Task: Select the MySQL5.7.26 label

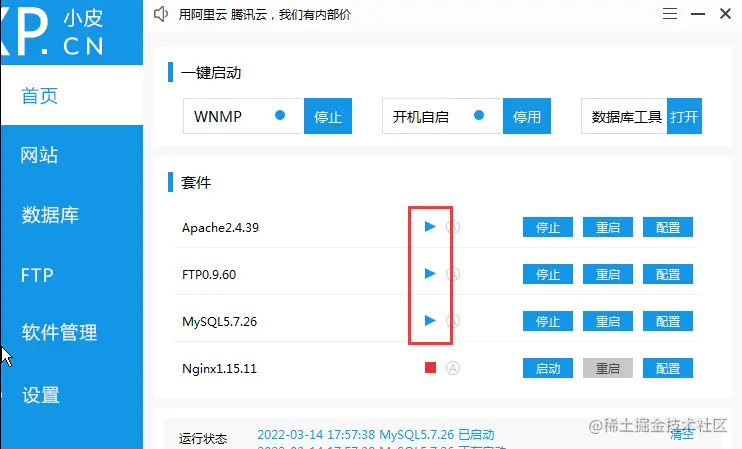Action: 220,322
